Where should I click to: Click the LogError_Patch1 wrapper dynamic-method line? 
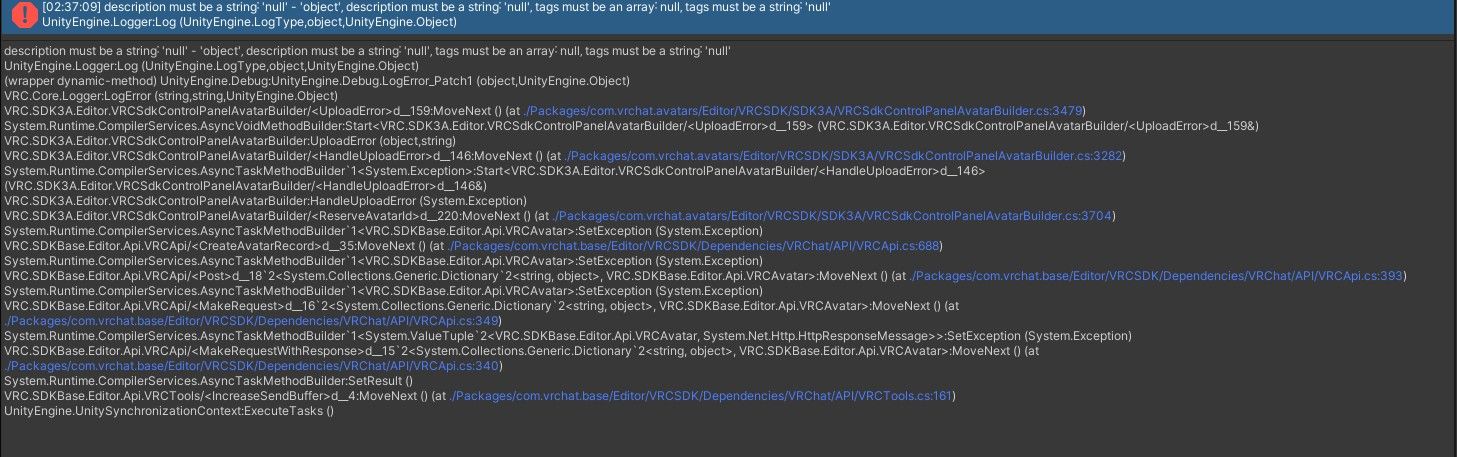(x=317, y=80)
